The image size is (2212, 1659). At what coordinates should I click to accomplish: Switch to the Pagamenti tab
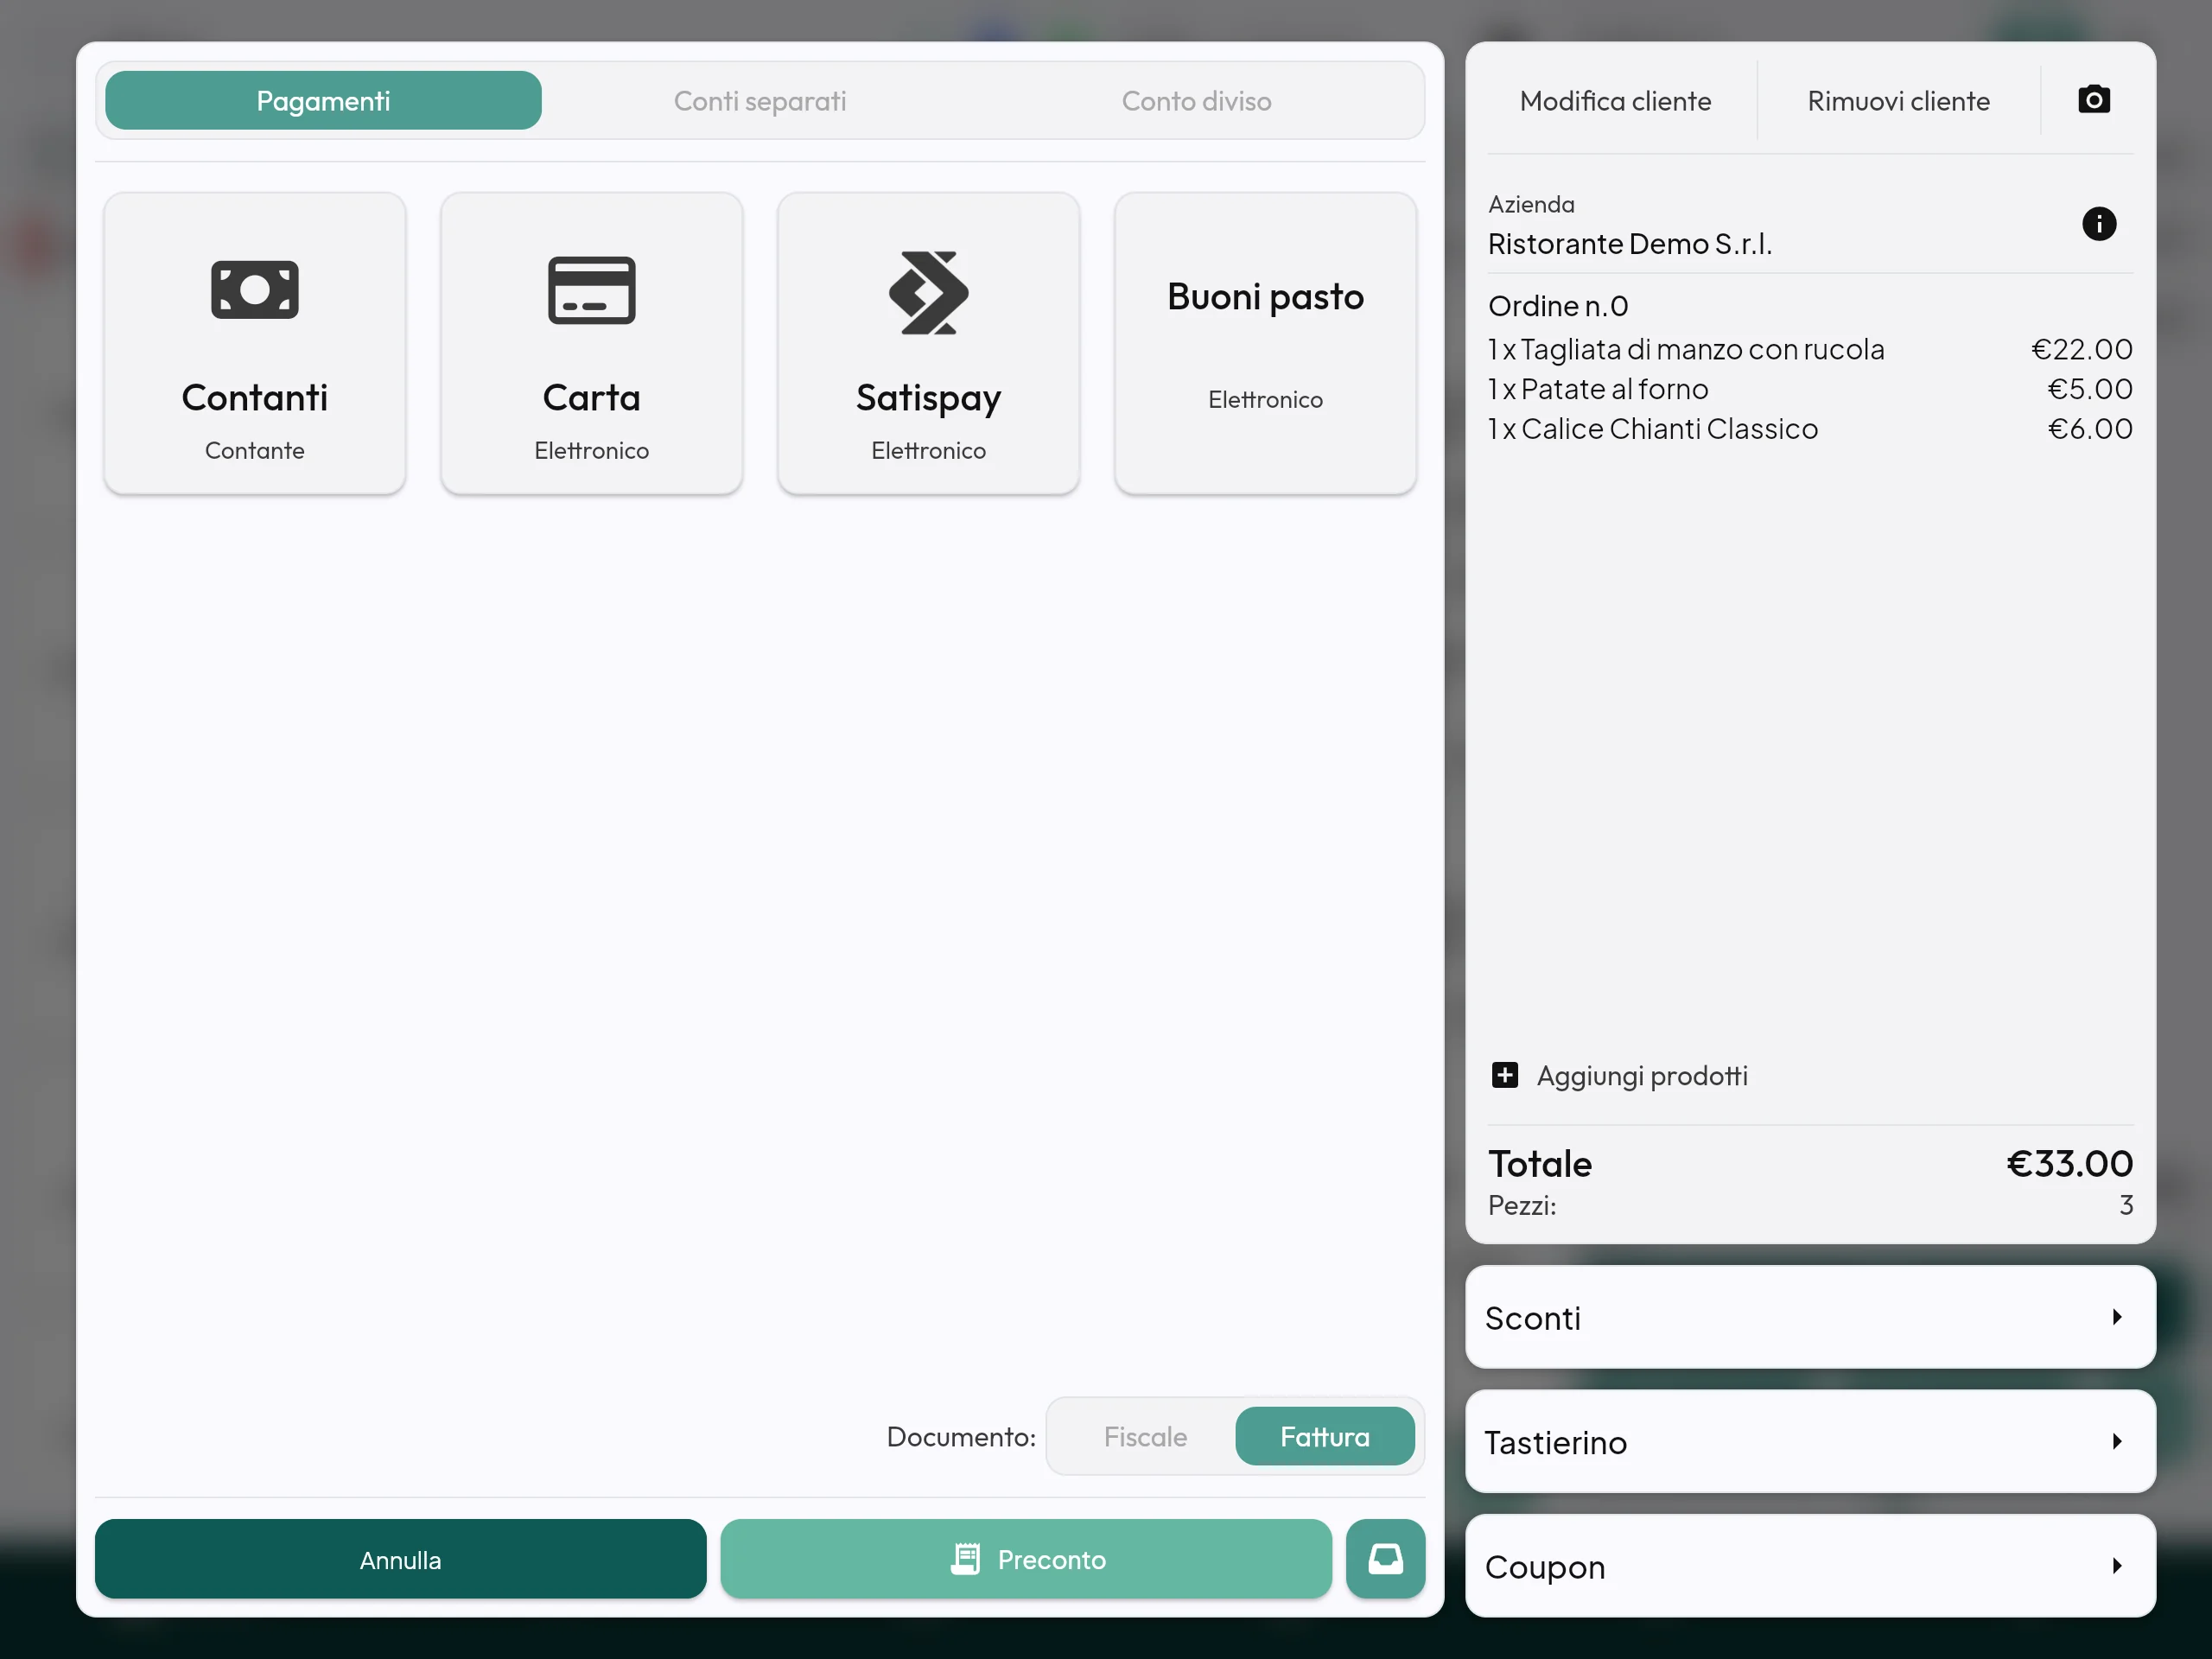[x=323, y=100]
